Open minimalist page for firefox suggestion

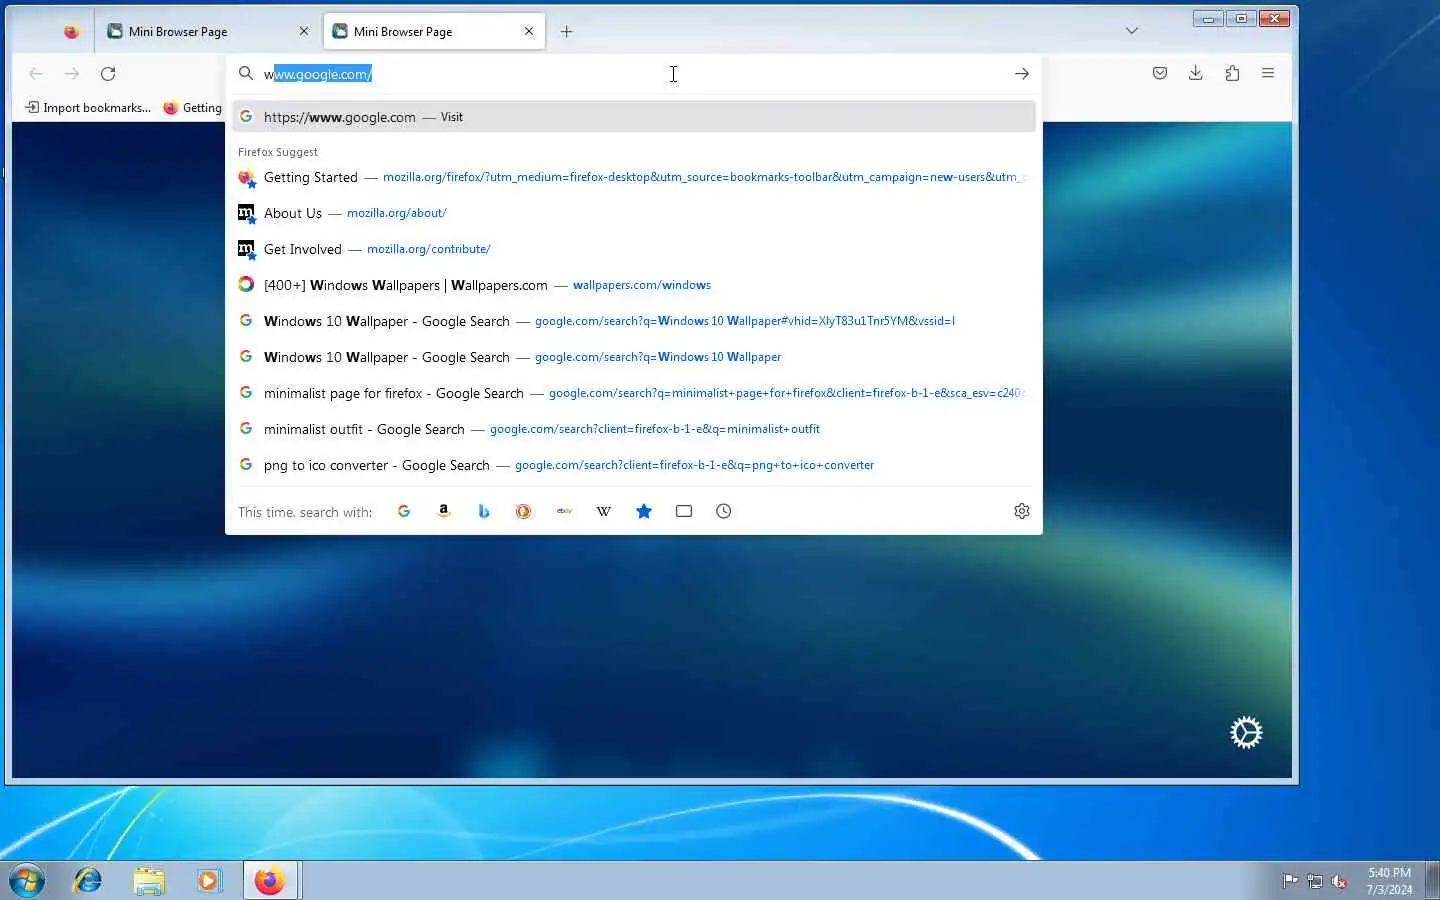[x=634, y=393]
